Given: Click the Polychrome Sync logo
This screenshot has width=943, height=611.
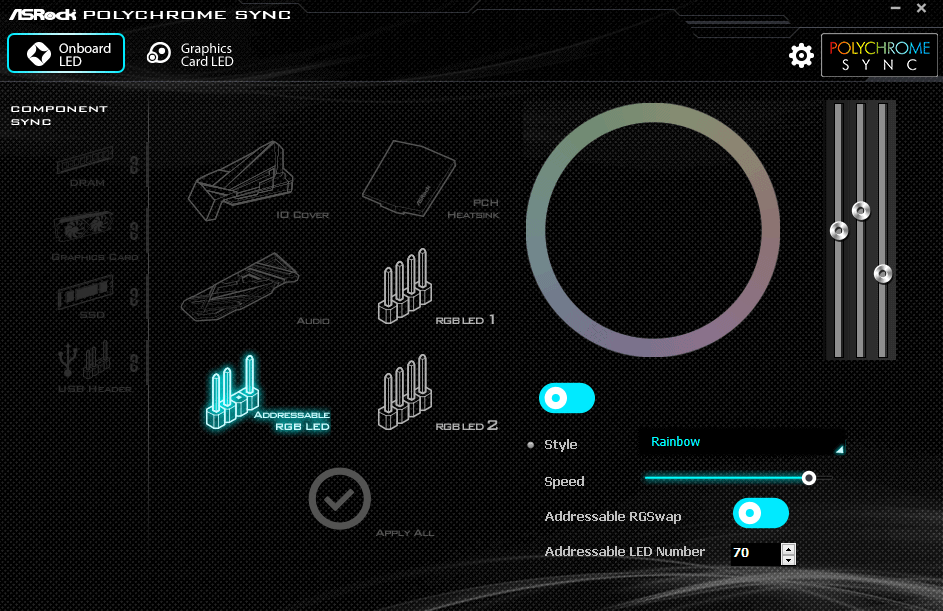Looking at the screenshot, I should (x=879, y=55).
